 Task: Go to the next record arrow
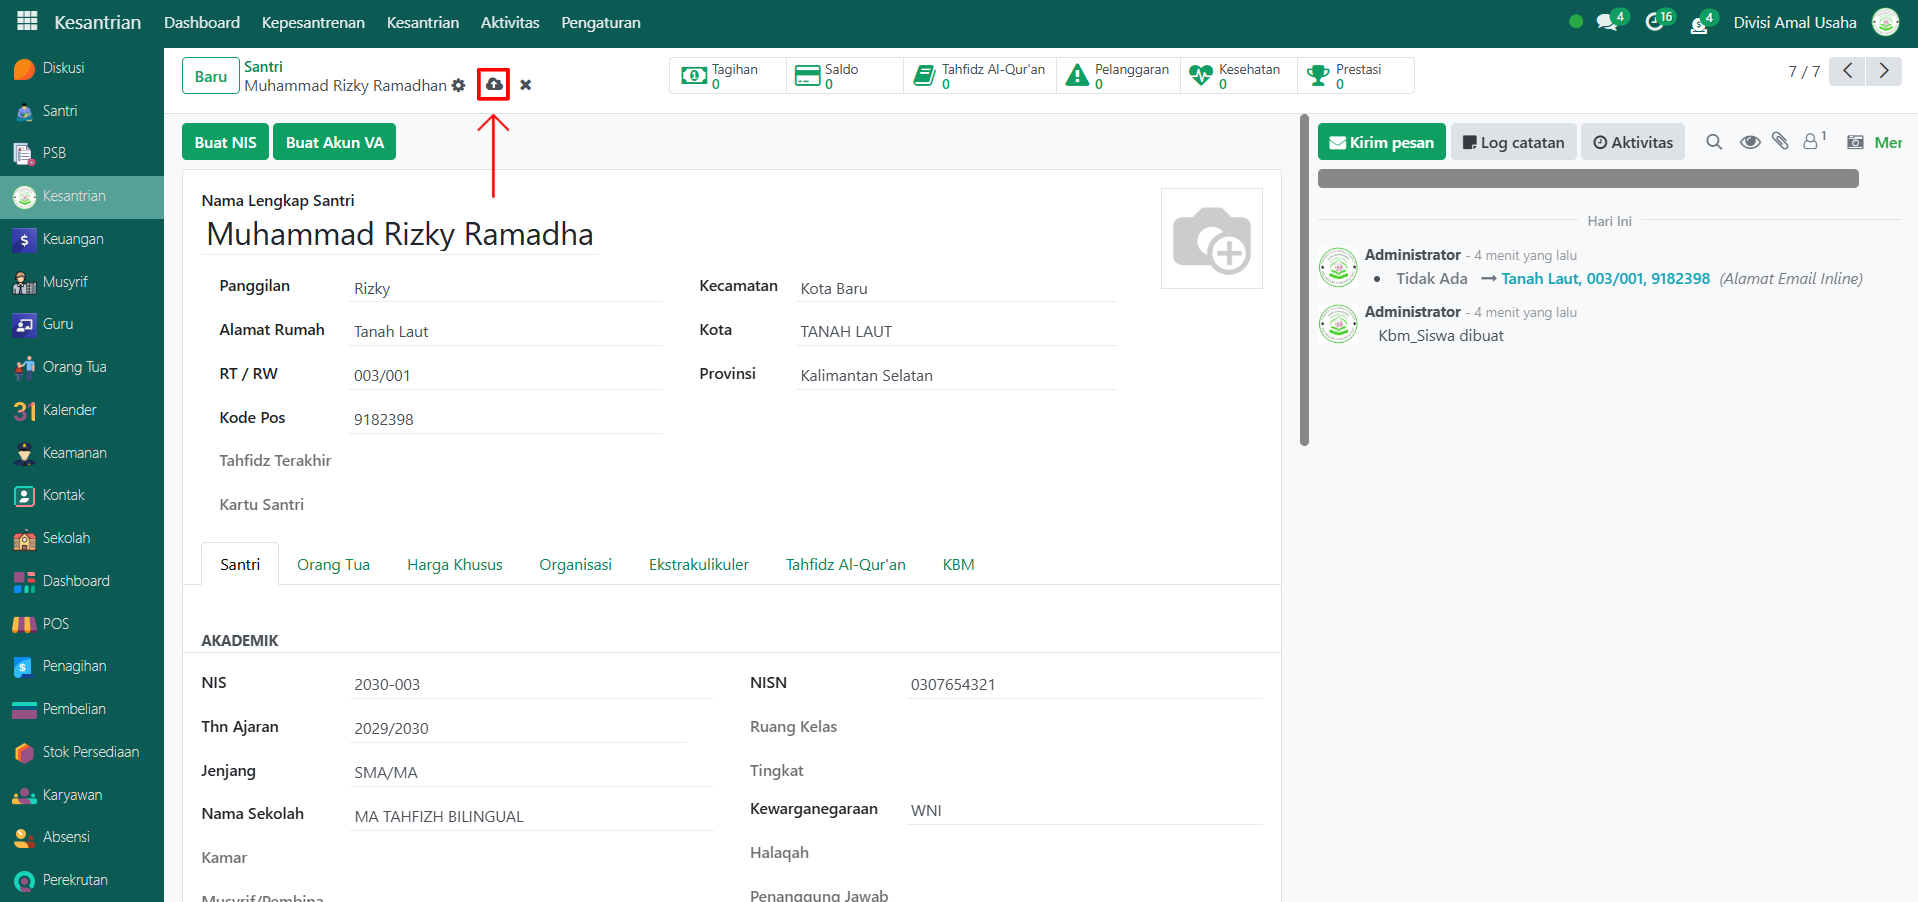pos(1884,71)
